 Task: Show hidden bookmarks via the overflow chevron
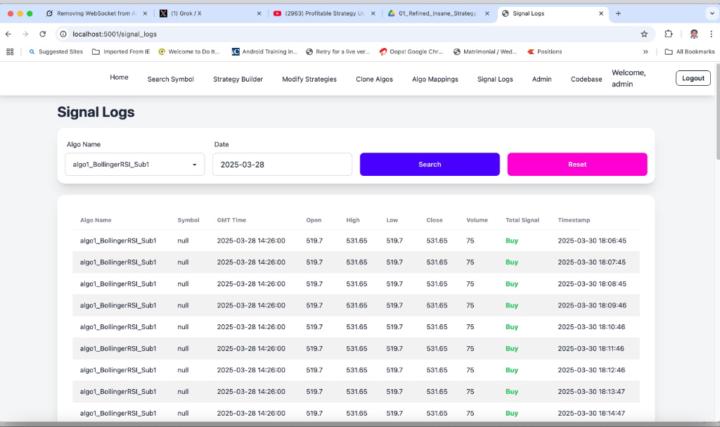pyautogui.click(x=646, y=51)
